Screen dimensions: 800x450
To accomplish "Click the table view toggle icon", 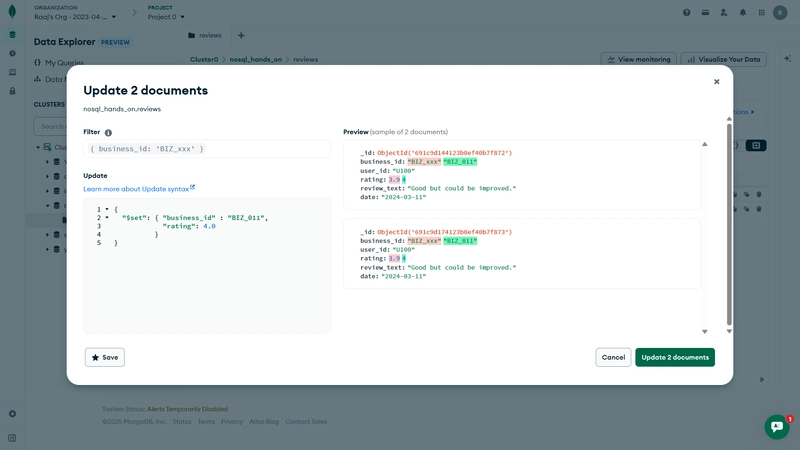I will [756, 145].
